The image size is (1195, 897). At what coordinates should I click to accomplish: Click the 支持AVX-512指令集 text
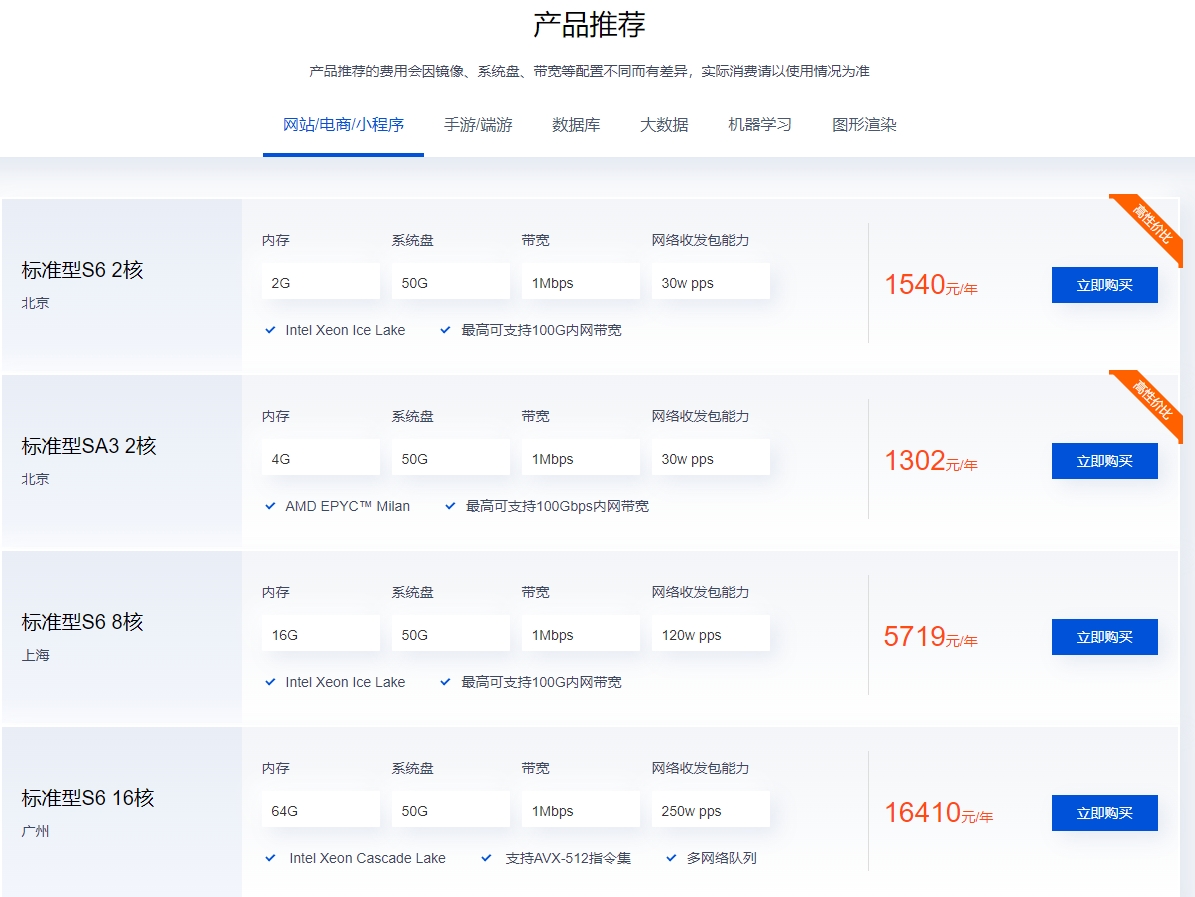568,858
